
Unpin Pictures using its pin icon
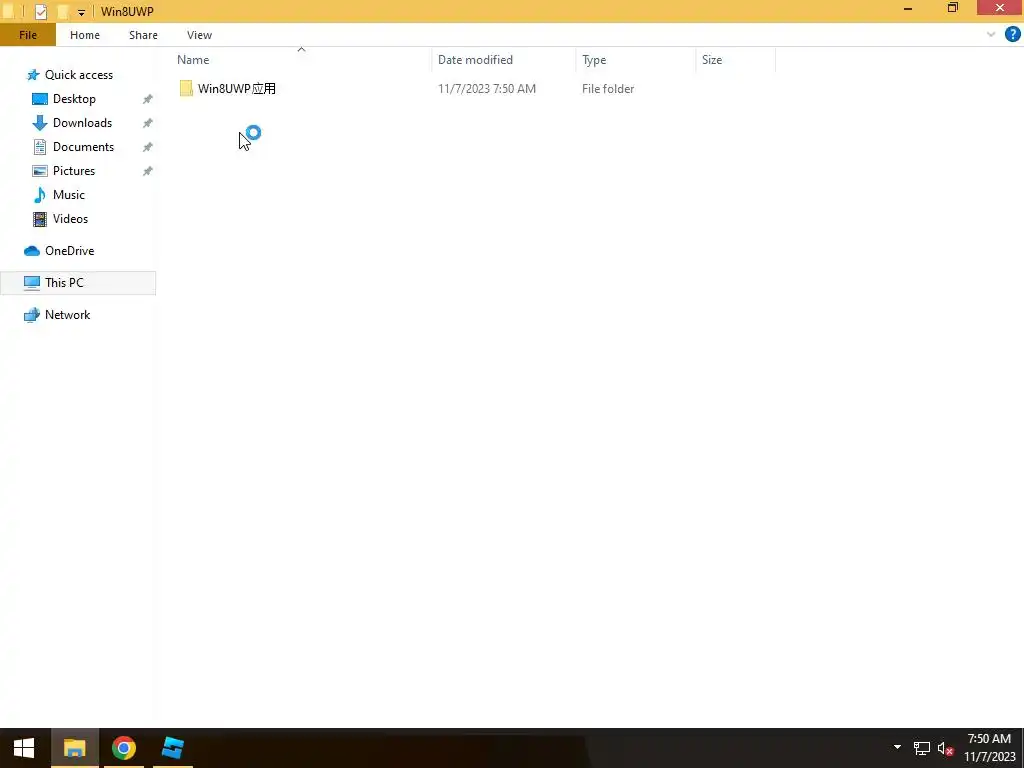click(148, 171)
